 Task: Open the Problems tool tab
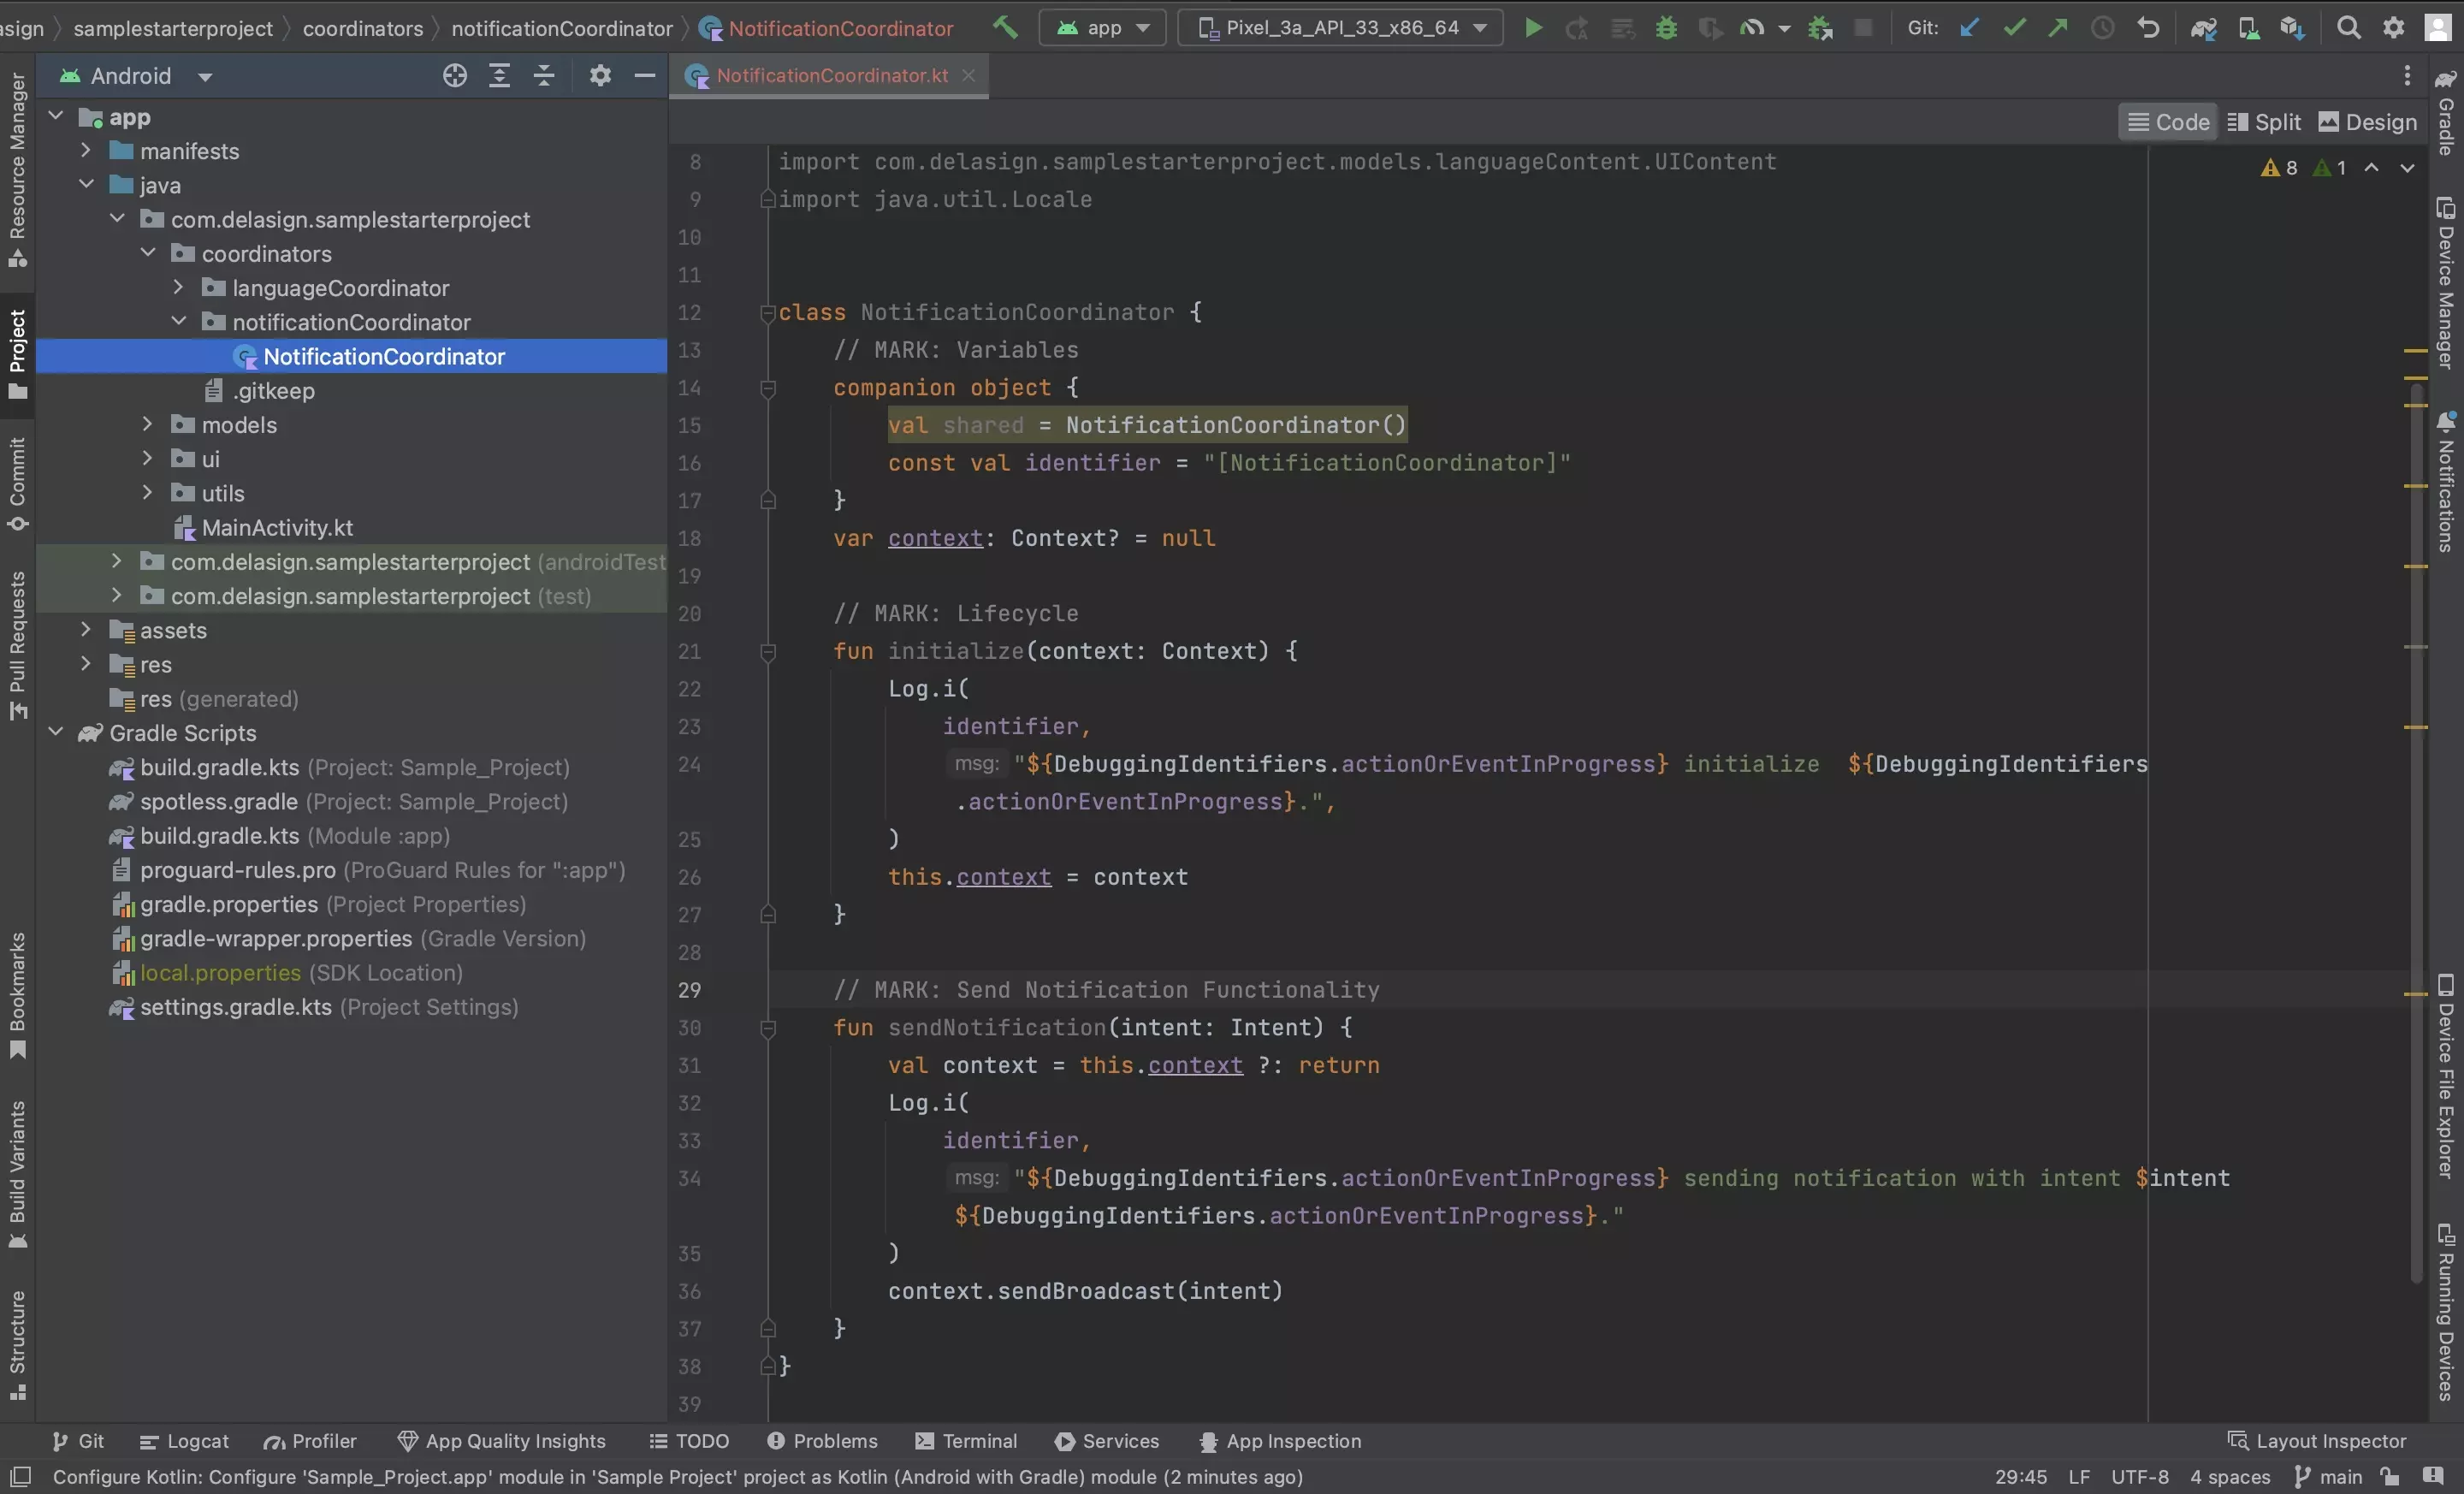coord(822,1441)
